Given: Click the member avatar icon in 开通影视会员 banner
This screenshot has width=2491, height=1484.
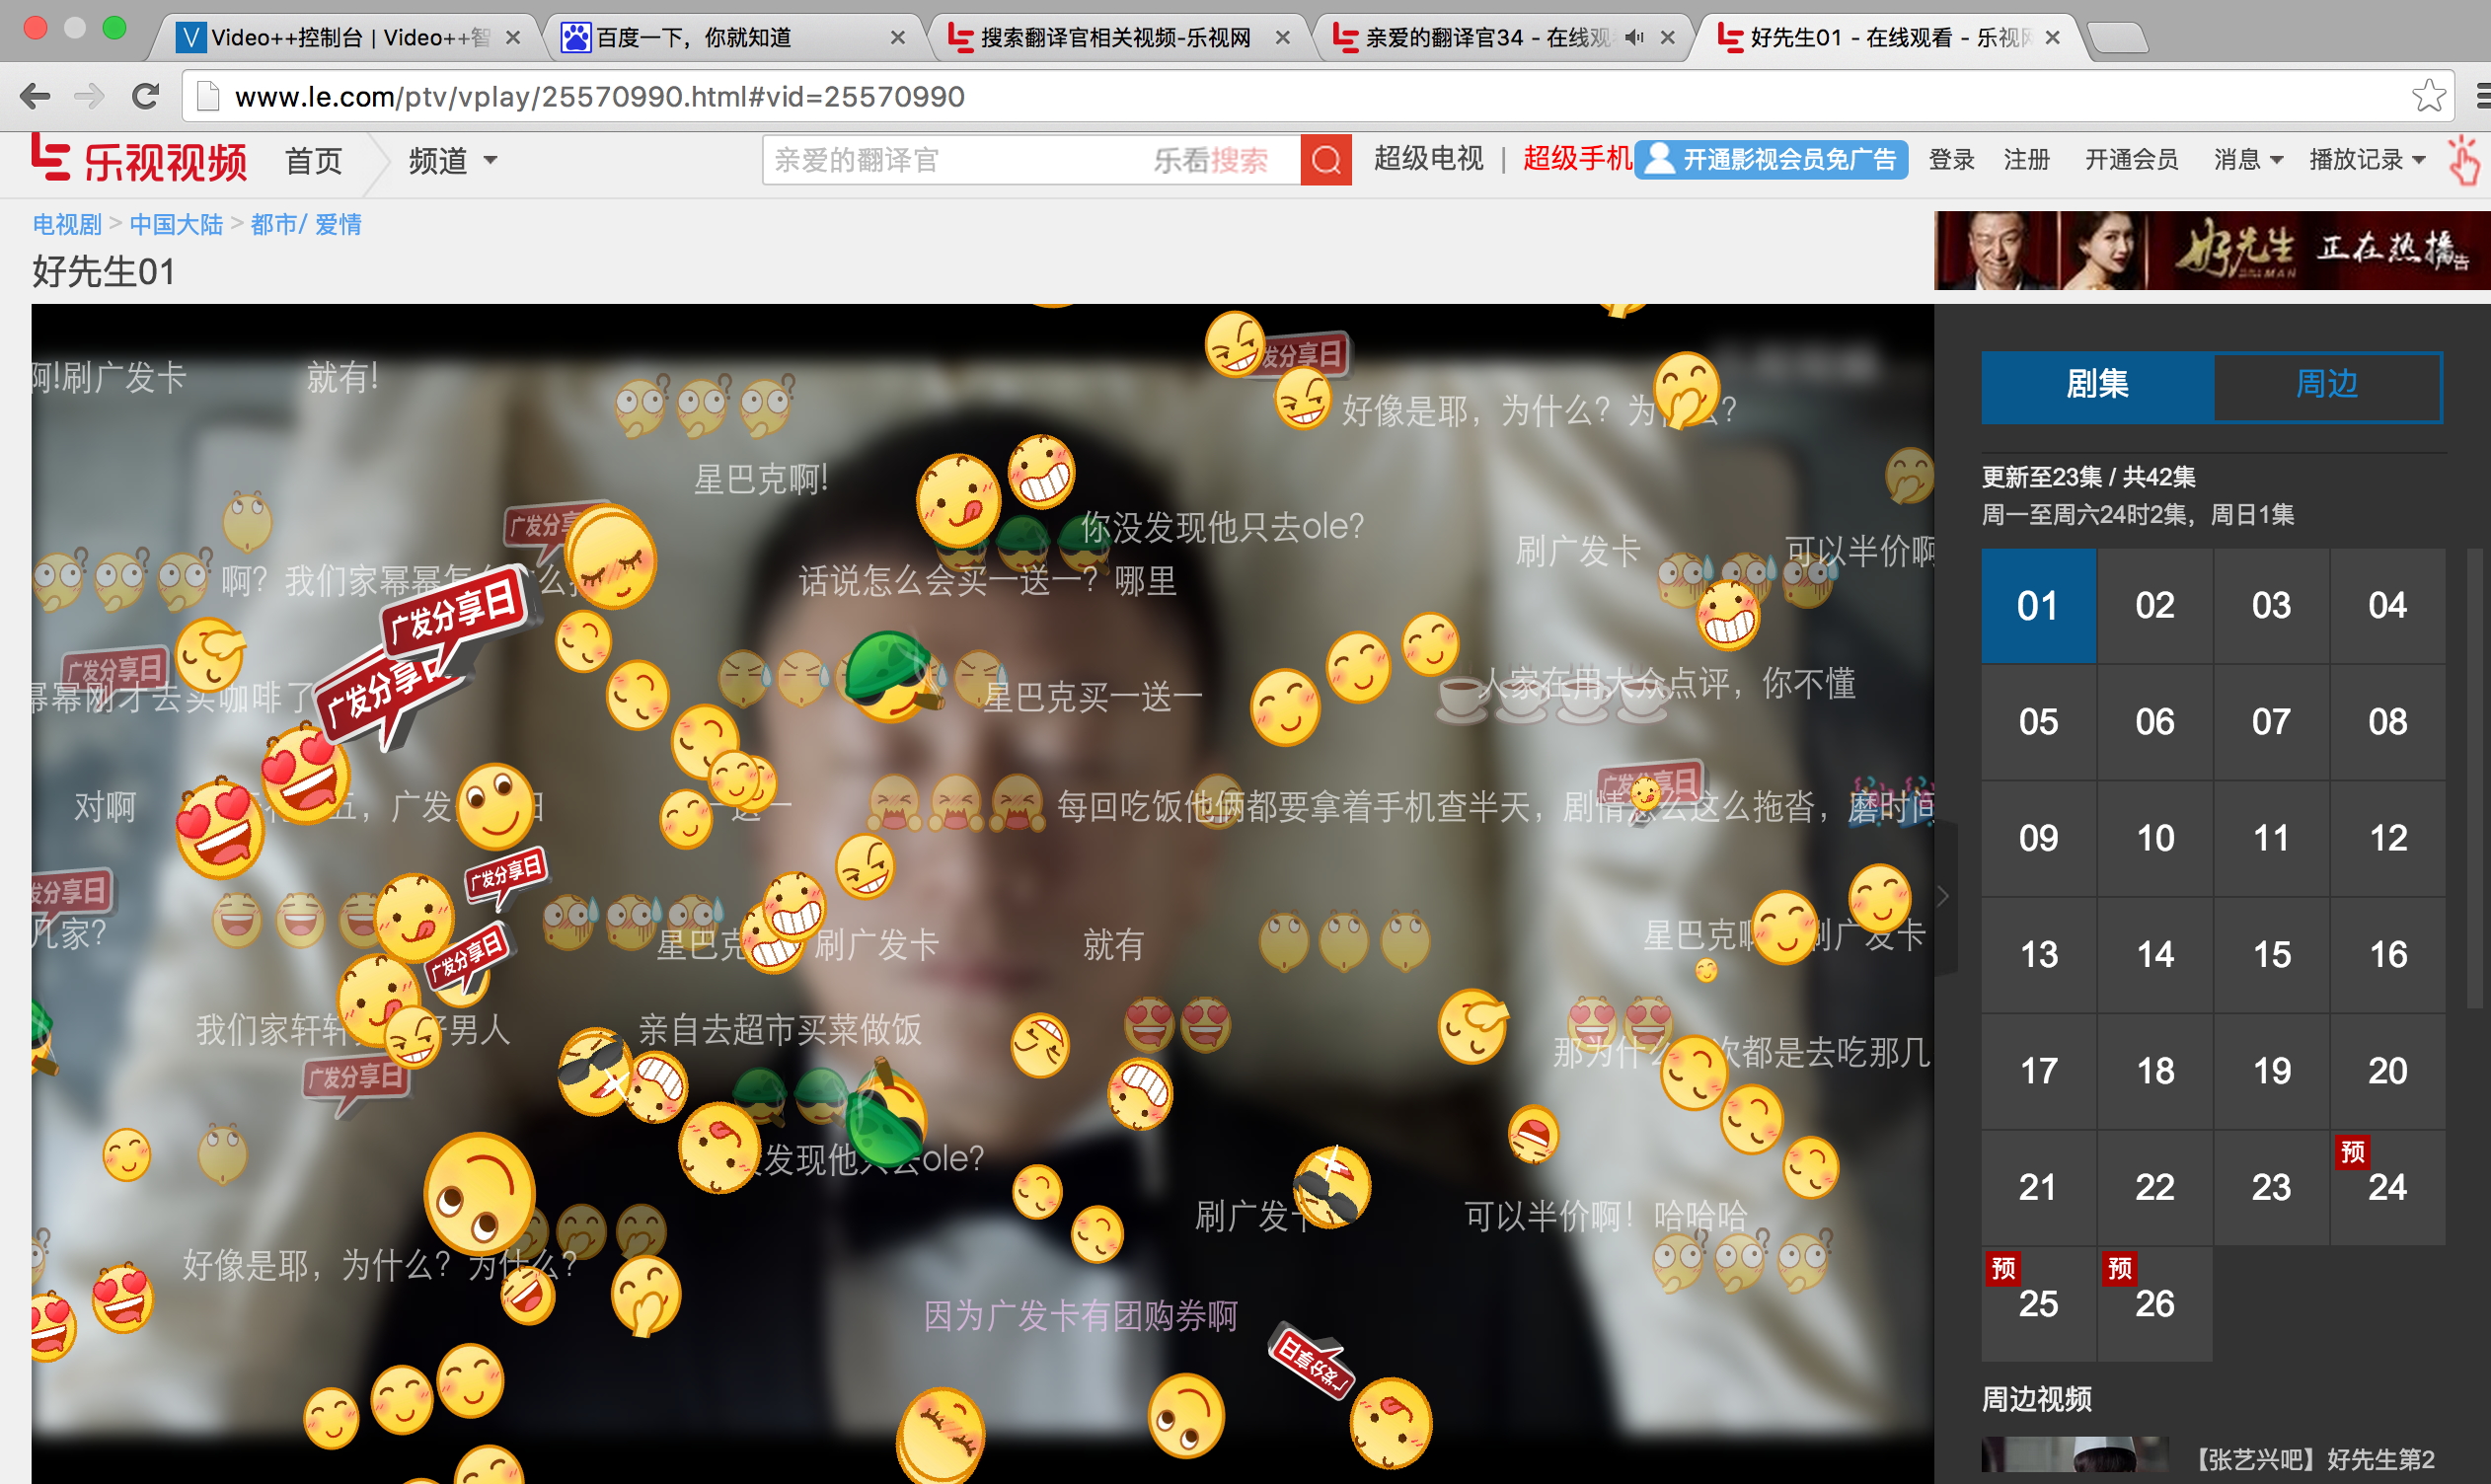Looking at the screenshot, I should (1659, 159).
